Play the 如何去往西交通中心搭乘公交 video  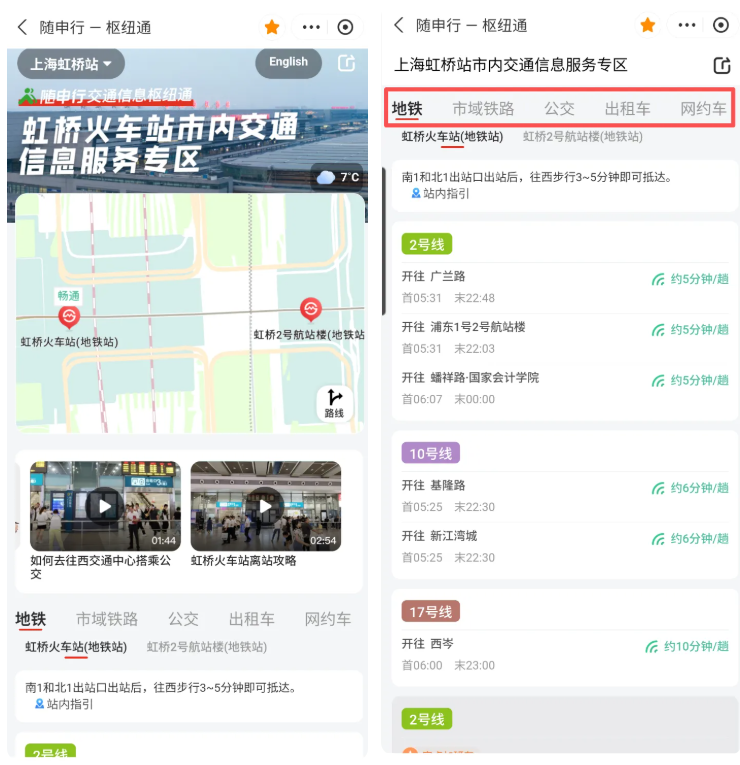coord(105,506)
